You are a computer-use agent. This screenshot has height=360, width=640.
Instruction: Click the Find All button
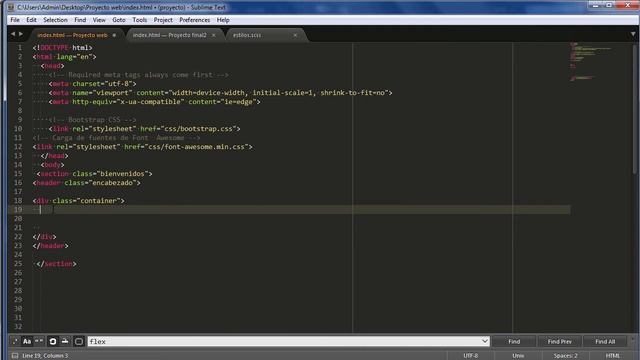[605, 341]
